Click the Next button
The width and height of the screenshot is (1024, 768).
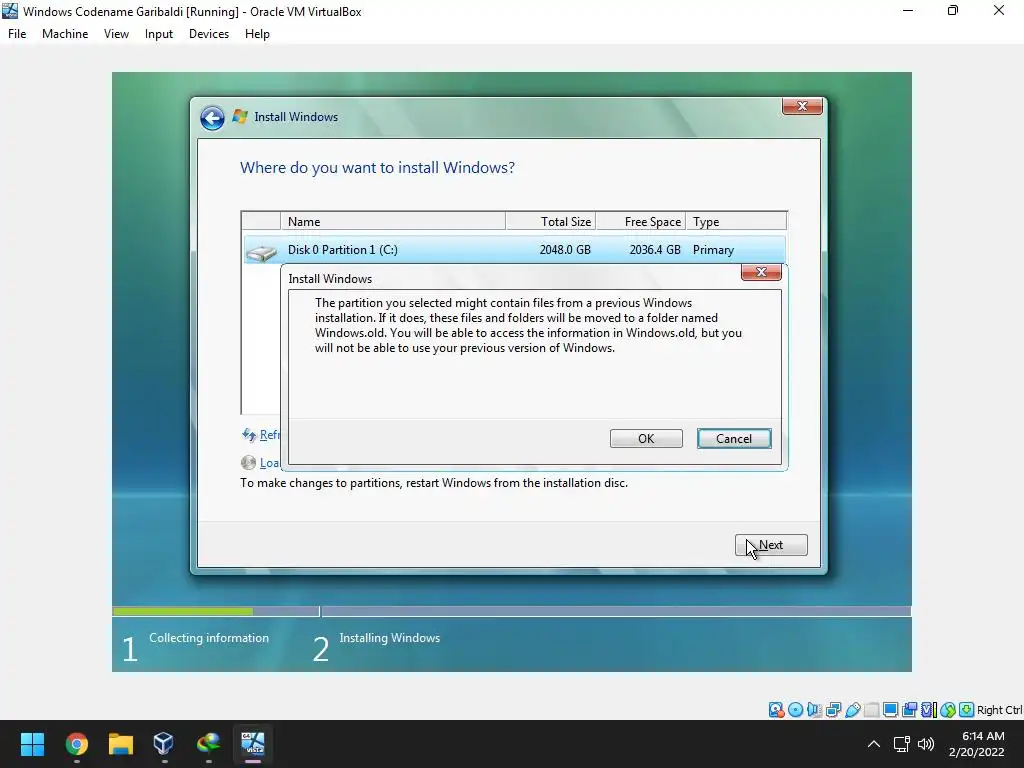(x=771, y=545)
